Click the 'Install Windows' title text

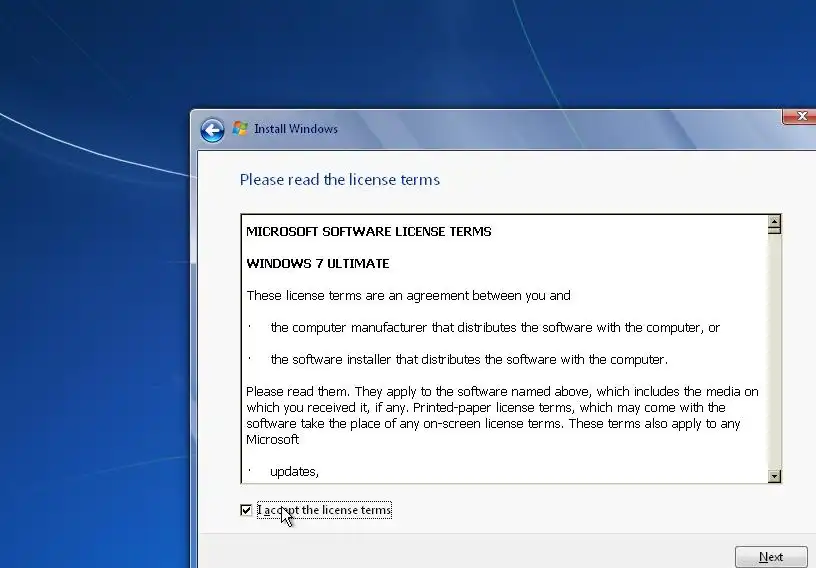click(296, 129)
